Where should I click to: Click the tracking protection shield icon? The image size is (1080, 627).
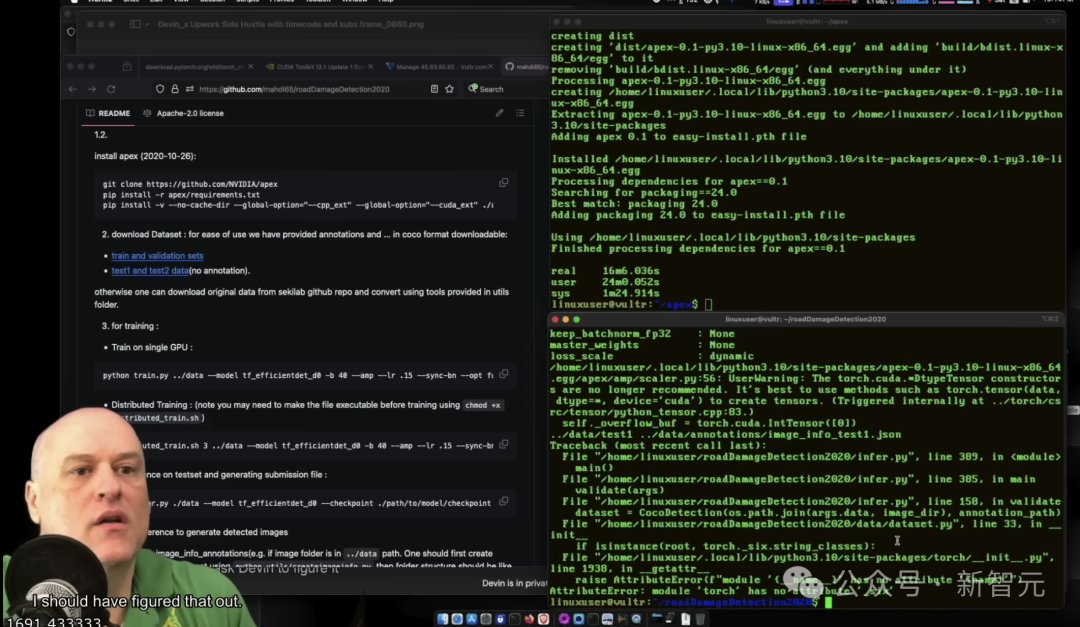(x=161, y=89)
